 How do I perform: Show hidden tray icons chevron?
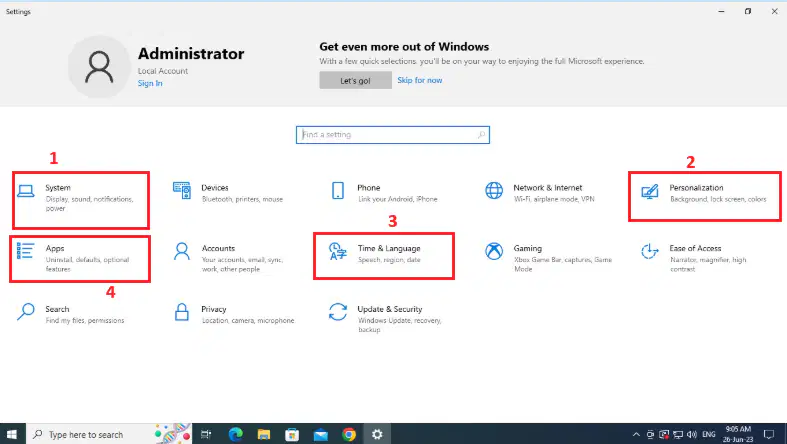636,434
